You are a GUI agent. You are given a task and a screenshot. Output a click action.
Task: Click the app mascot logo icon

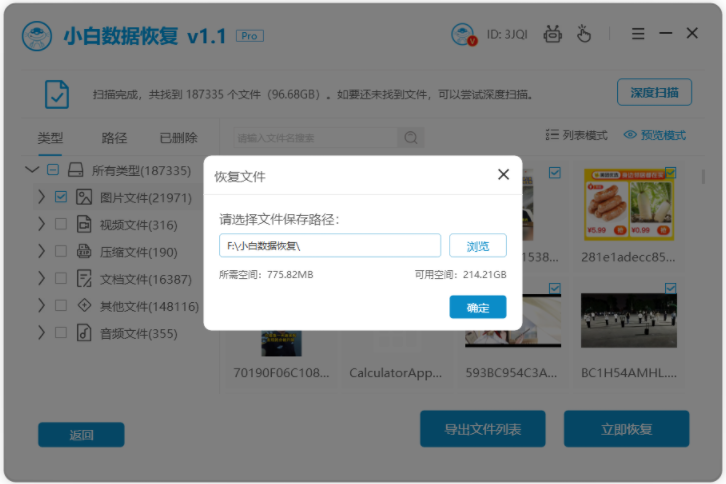click(x=37, y=36)
